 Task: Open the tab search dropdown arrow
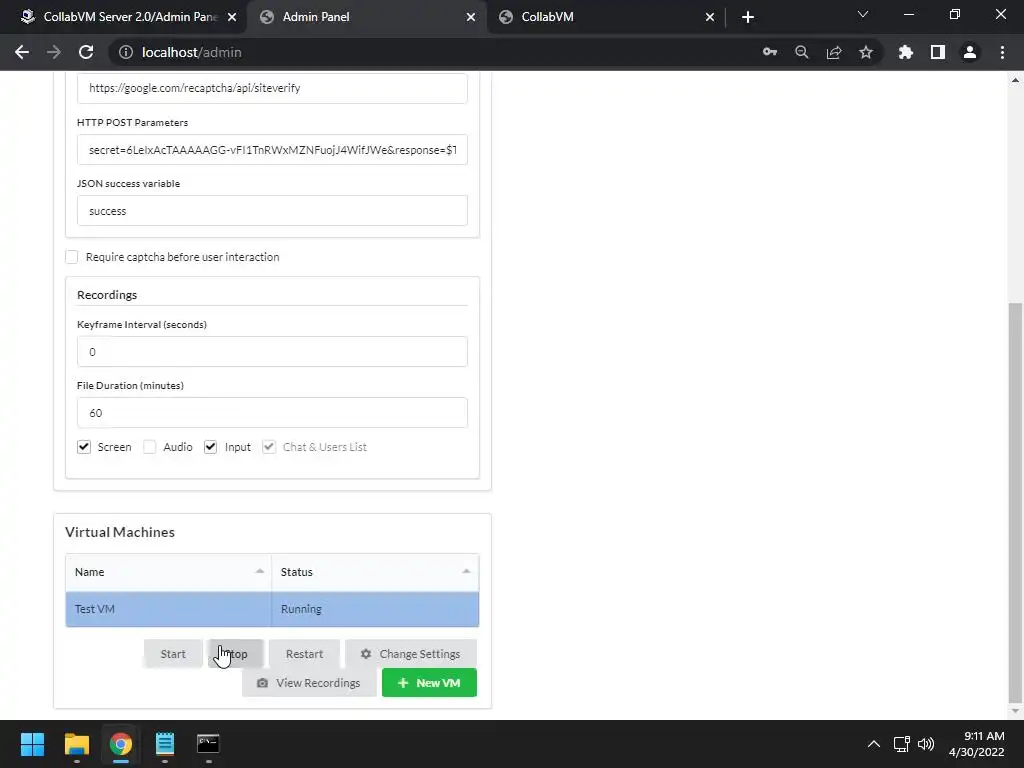pyautogui.click(x=863, y=14)
